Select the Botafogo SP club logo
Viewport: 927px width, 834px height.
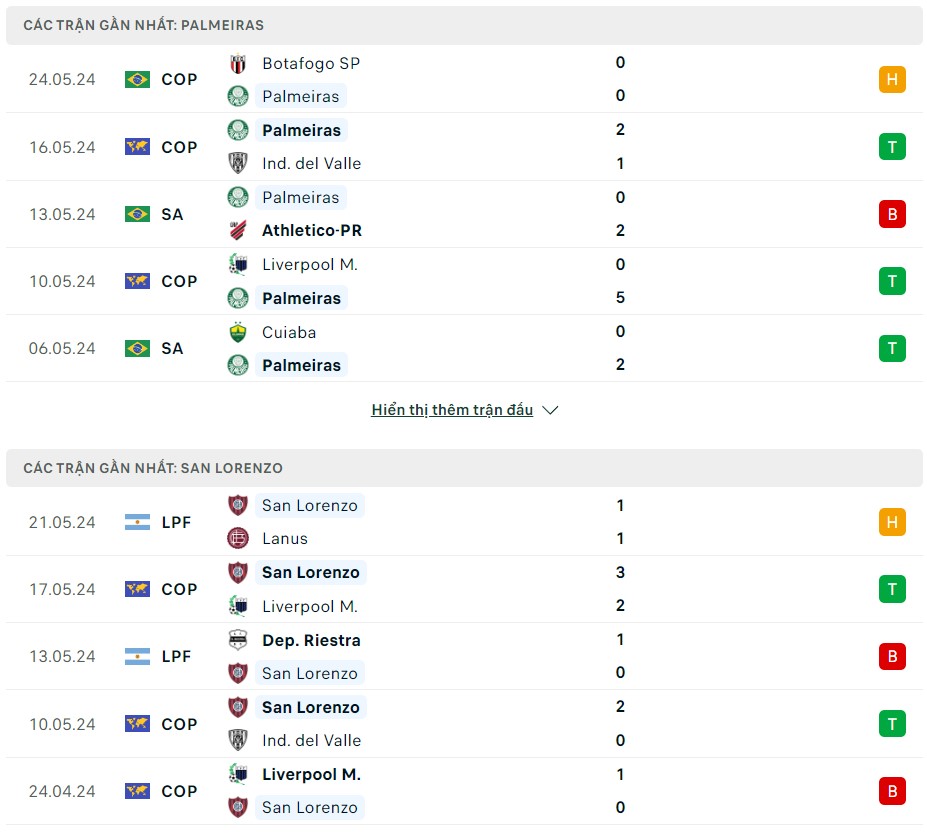point(238,63)
